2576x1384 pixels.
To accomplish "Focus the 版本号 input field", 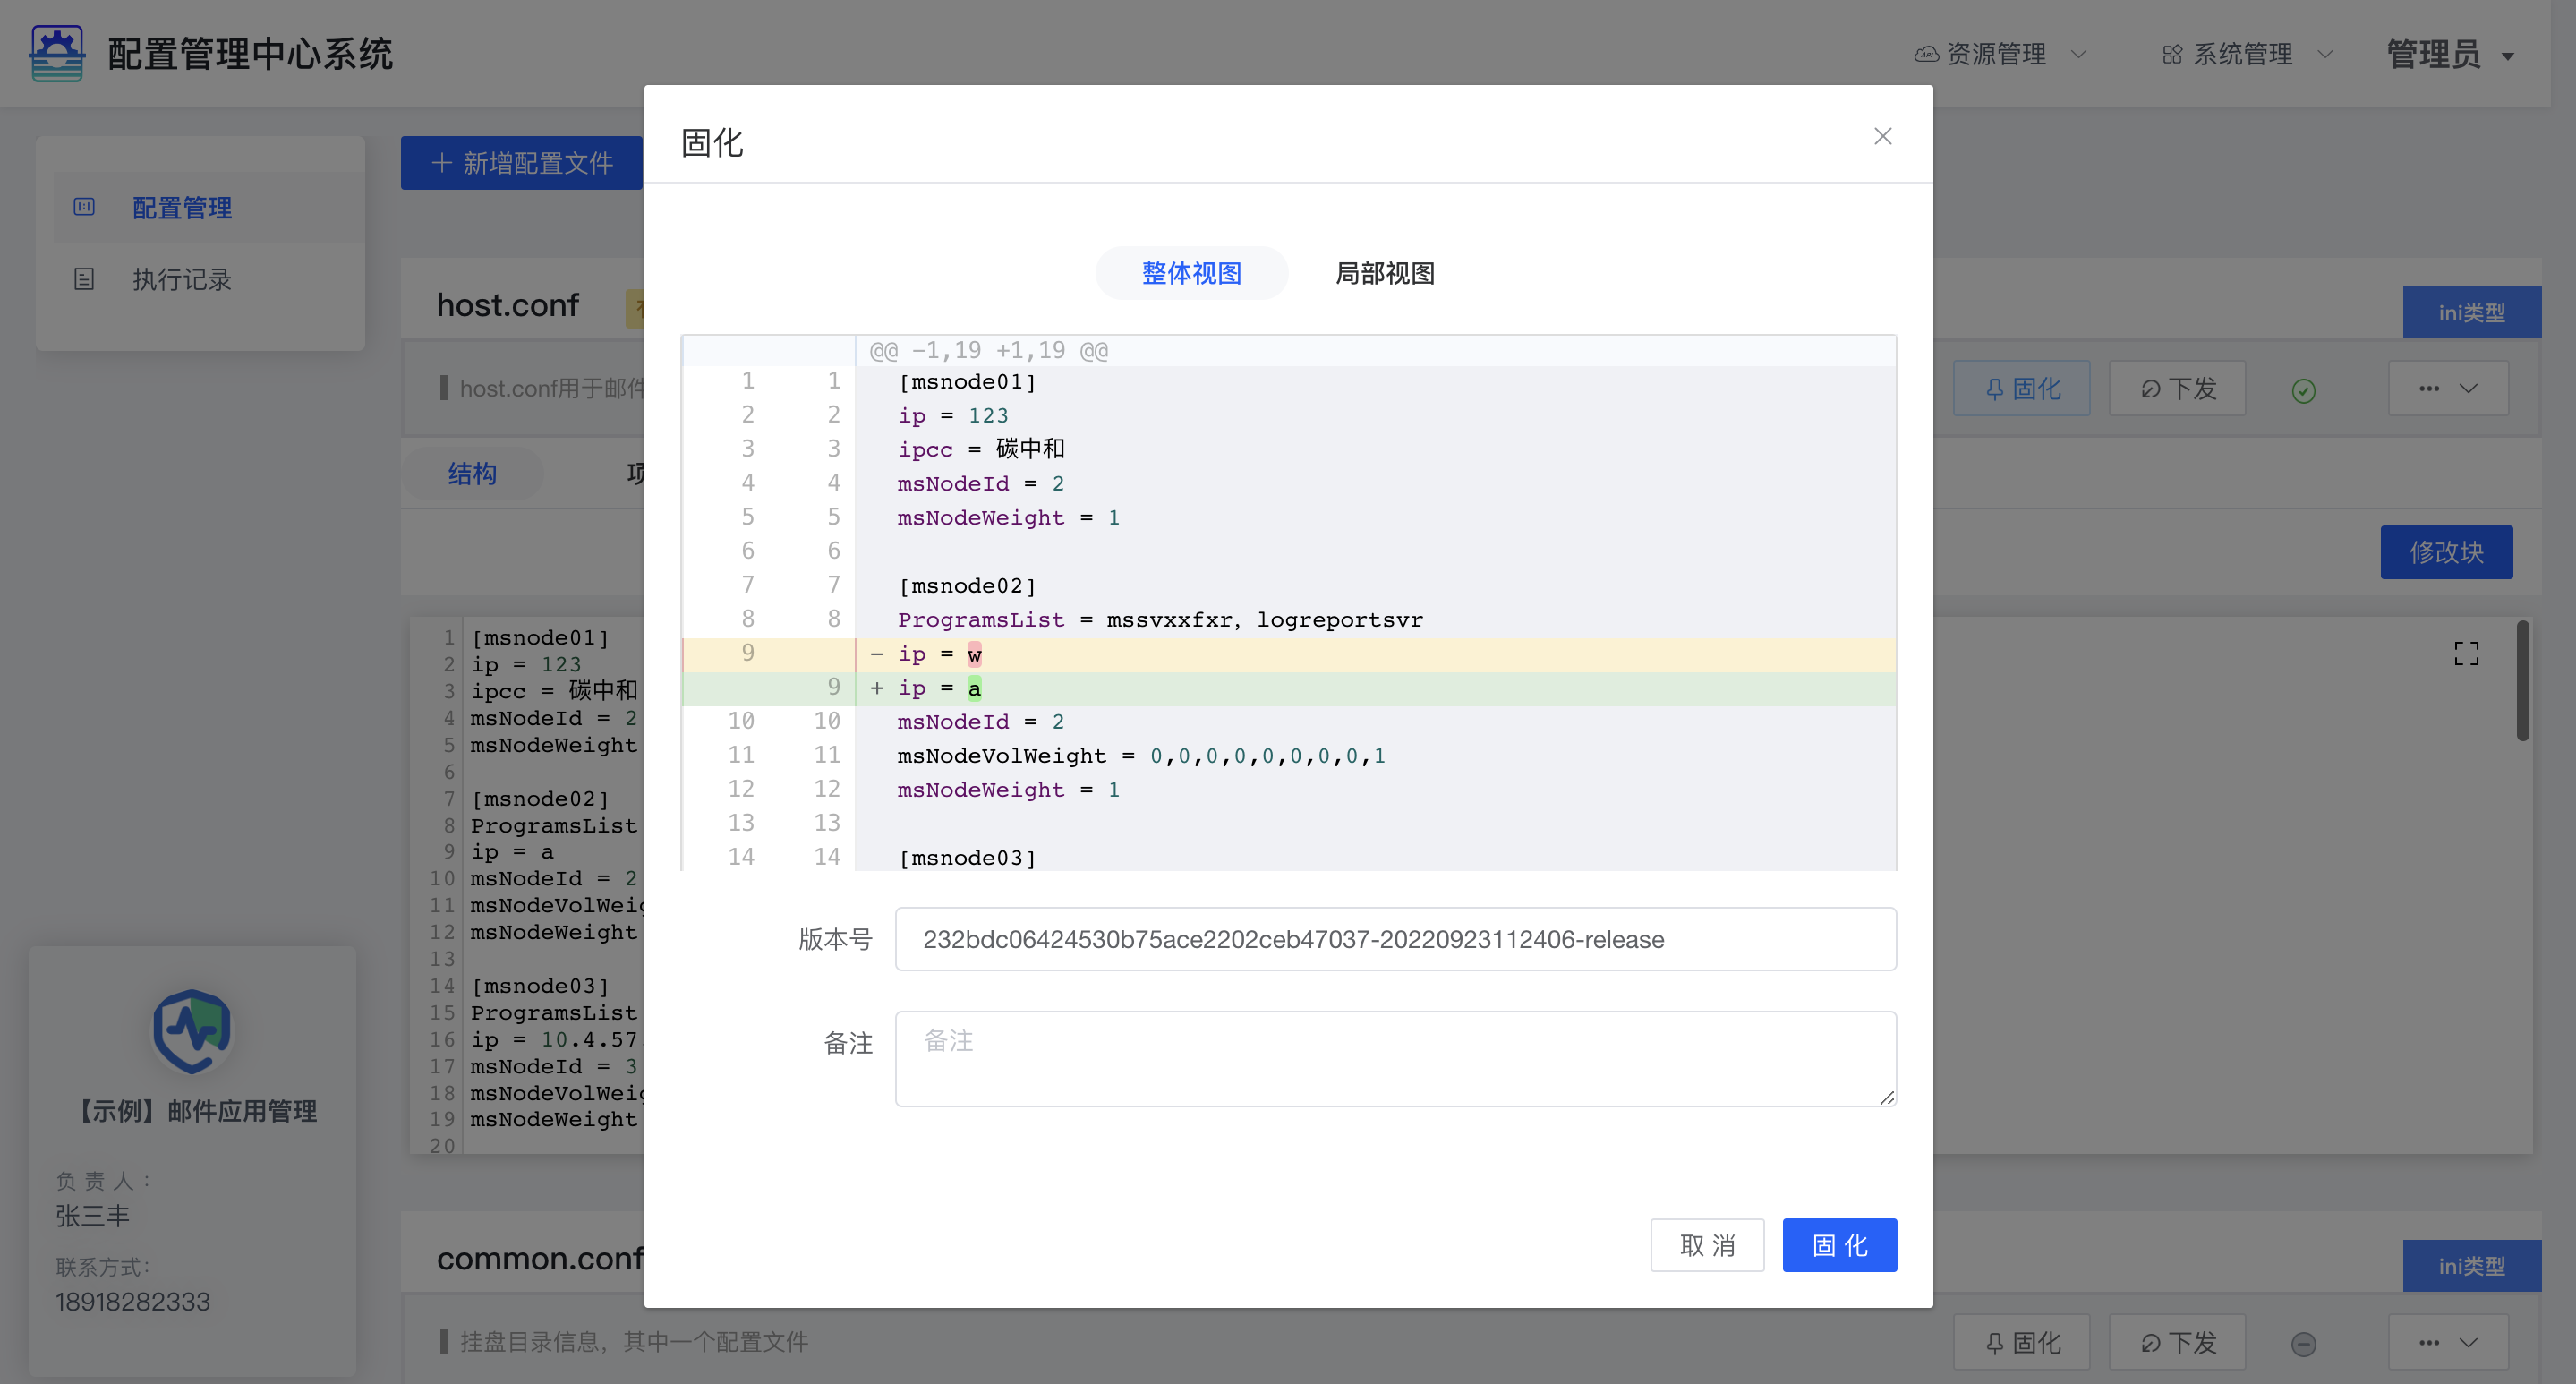I will 1395,939.
